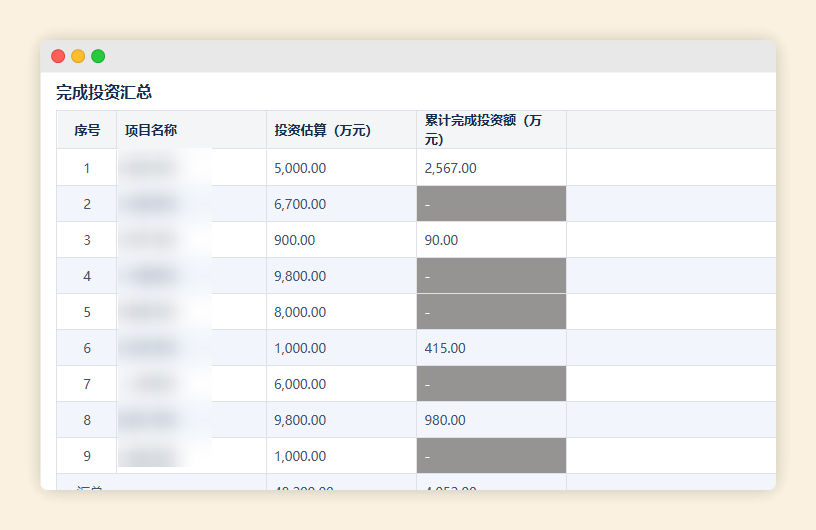816x530 pixels.
Task: Select the 900.00 investment estimate cell
Action: point(295,240)
